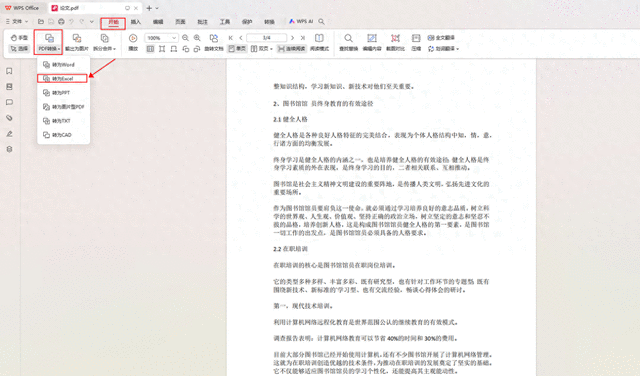Switch to the 保护 ribbon tab
The width and height of the screenshot is (640, 376).
pyautogui.click(x=247, y=22)
